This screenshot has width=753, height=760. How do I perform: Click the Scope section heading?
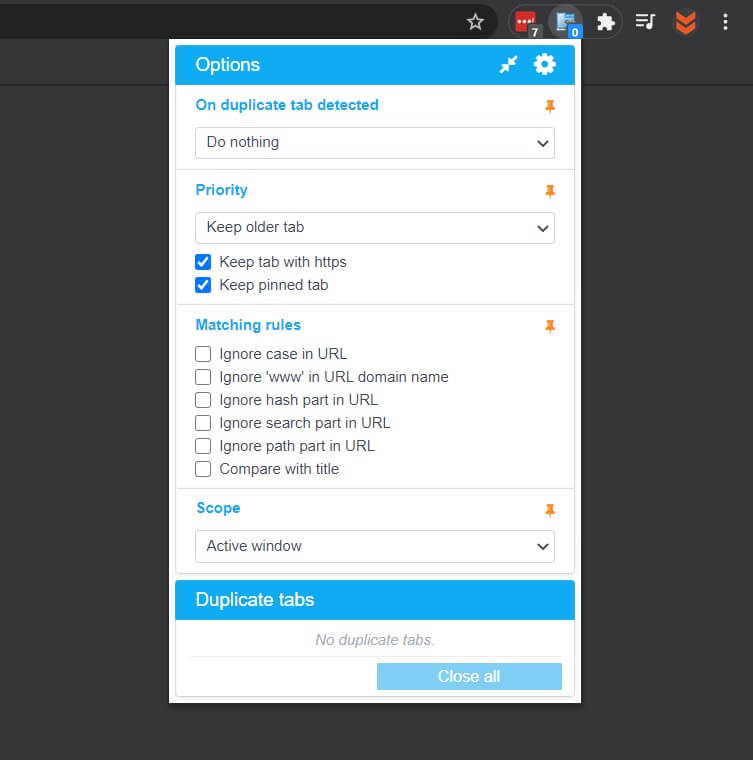(x=218, y=508)
